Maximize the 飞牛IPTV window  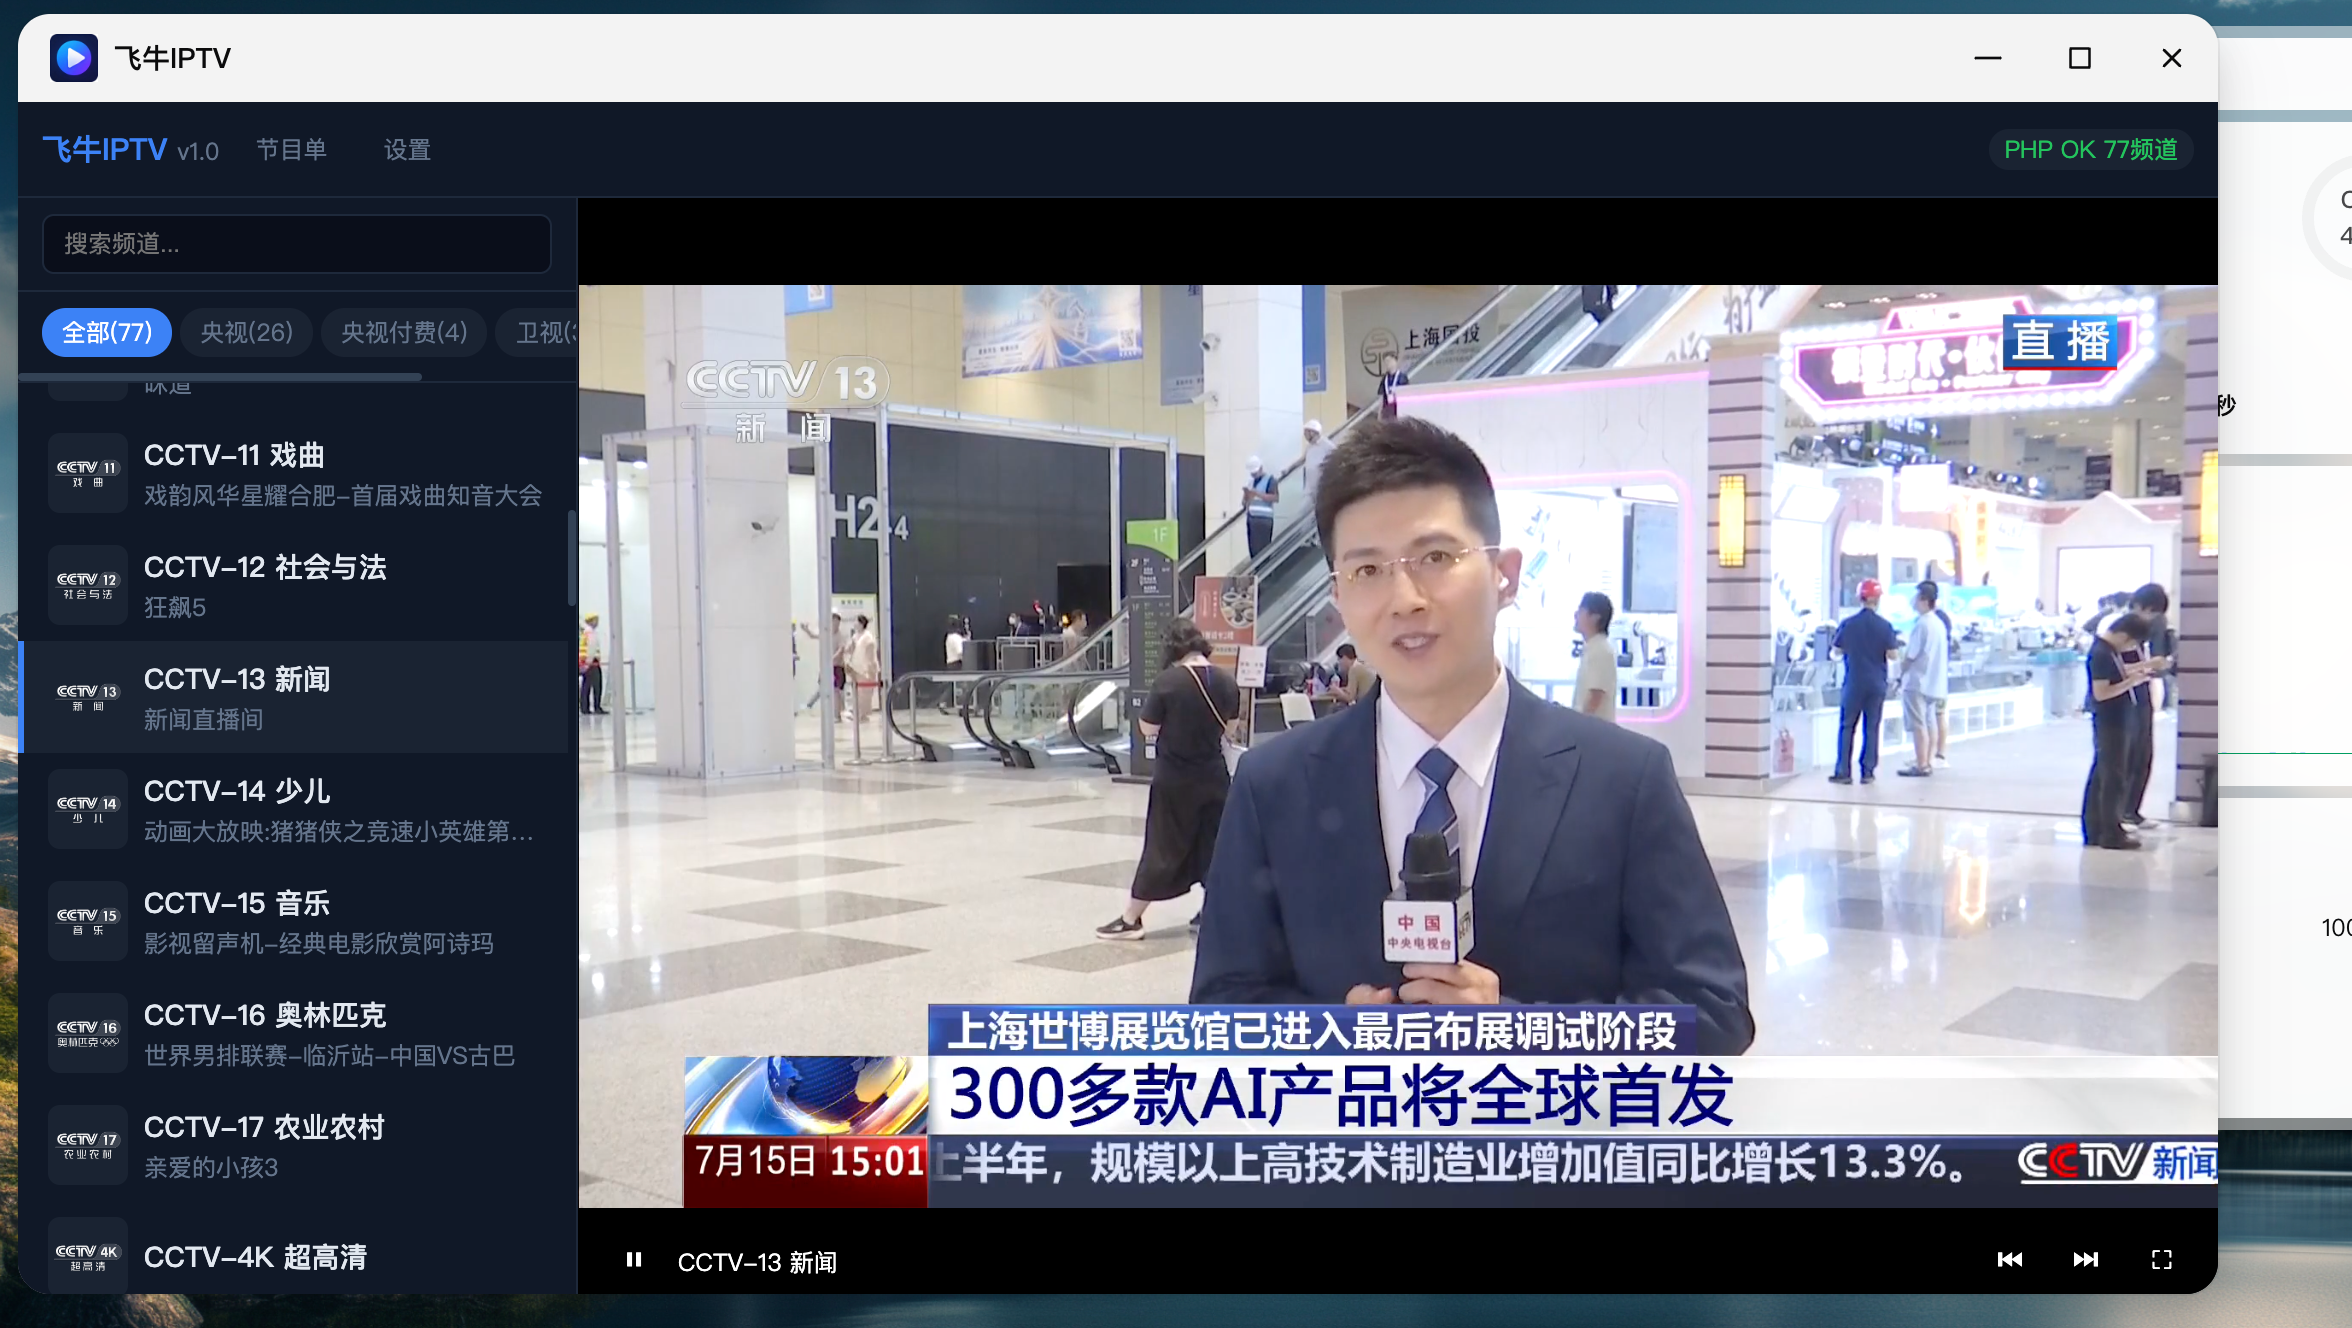click(x=2080, y=58)
